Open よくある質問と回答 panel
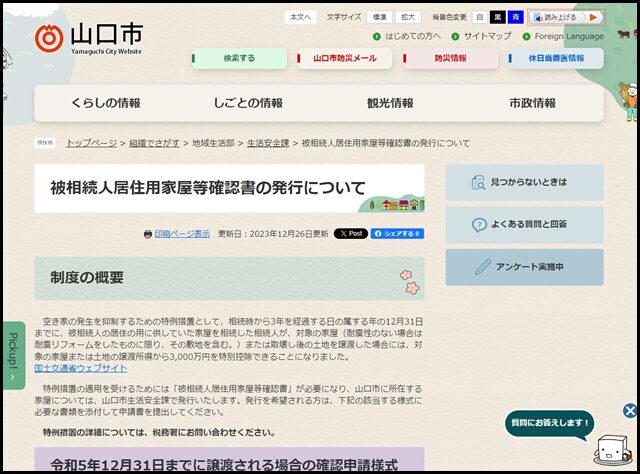 (x=524, y=225)
